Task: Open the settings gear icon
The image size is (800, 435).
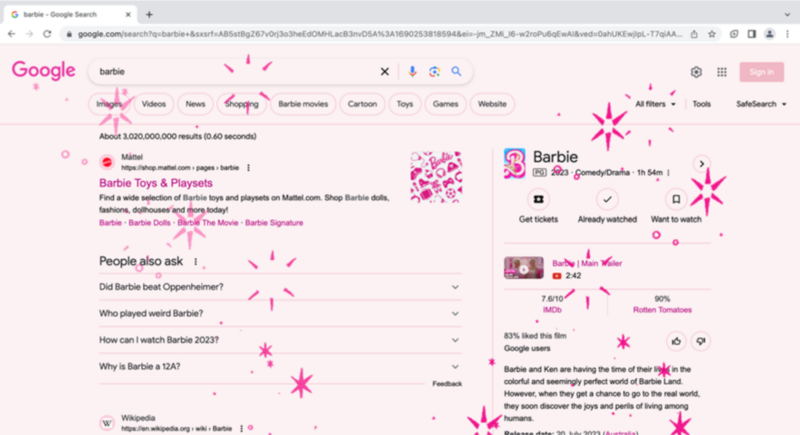Action: (x=696, y=72)
